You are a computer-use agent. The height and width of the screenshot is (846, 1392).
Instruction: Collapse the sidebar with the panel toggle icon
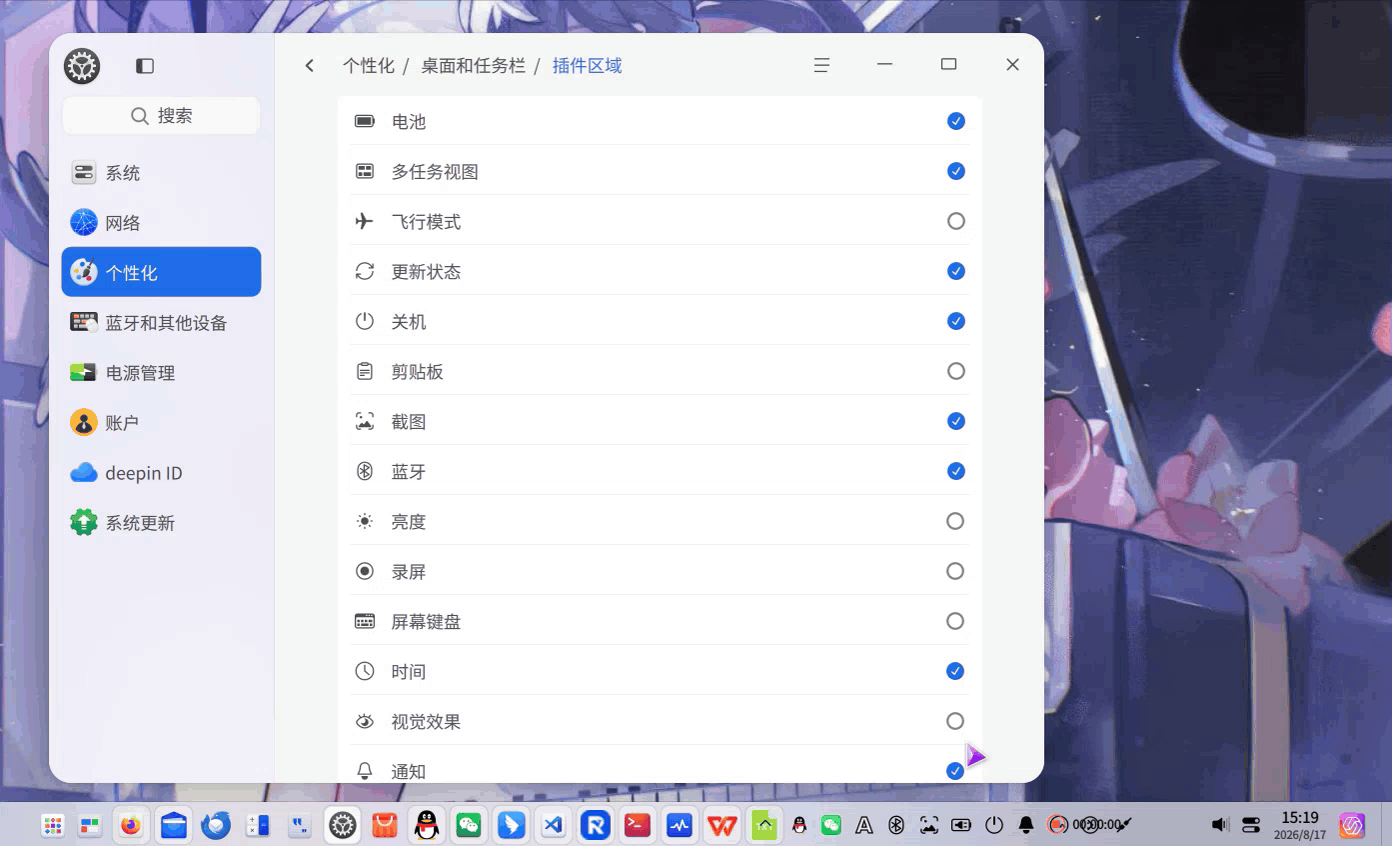coord(145,66)
